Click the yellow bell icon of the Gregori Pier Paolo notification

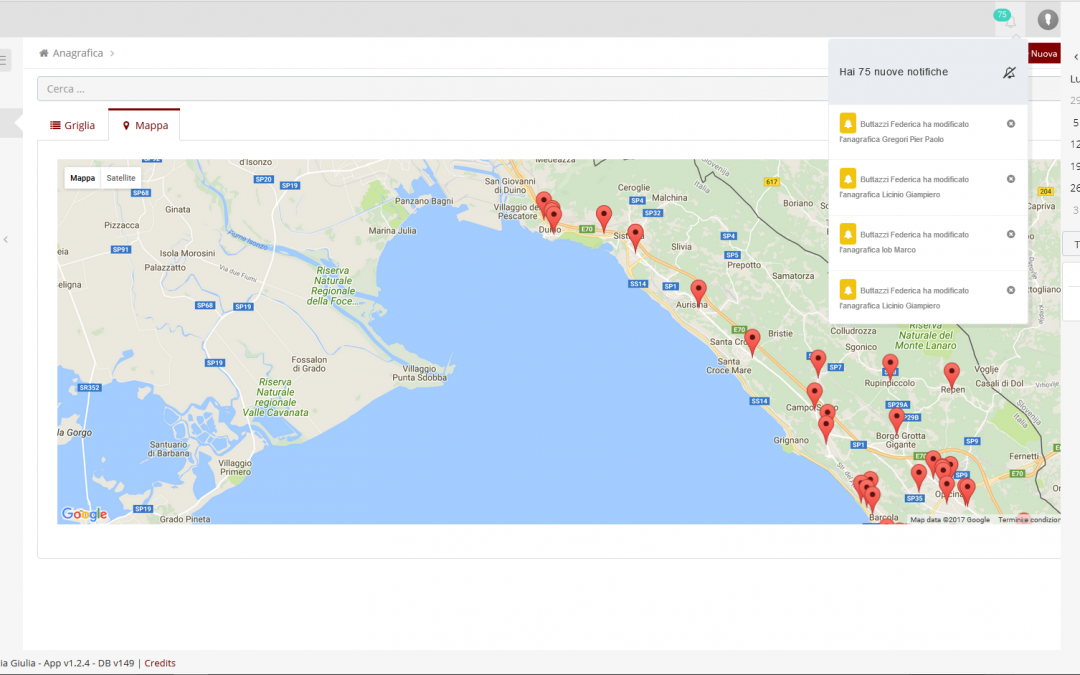[x=848, y=123]
